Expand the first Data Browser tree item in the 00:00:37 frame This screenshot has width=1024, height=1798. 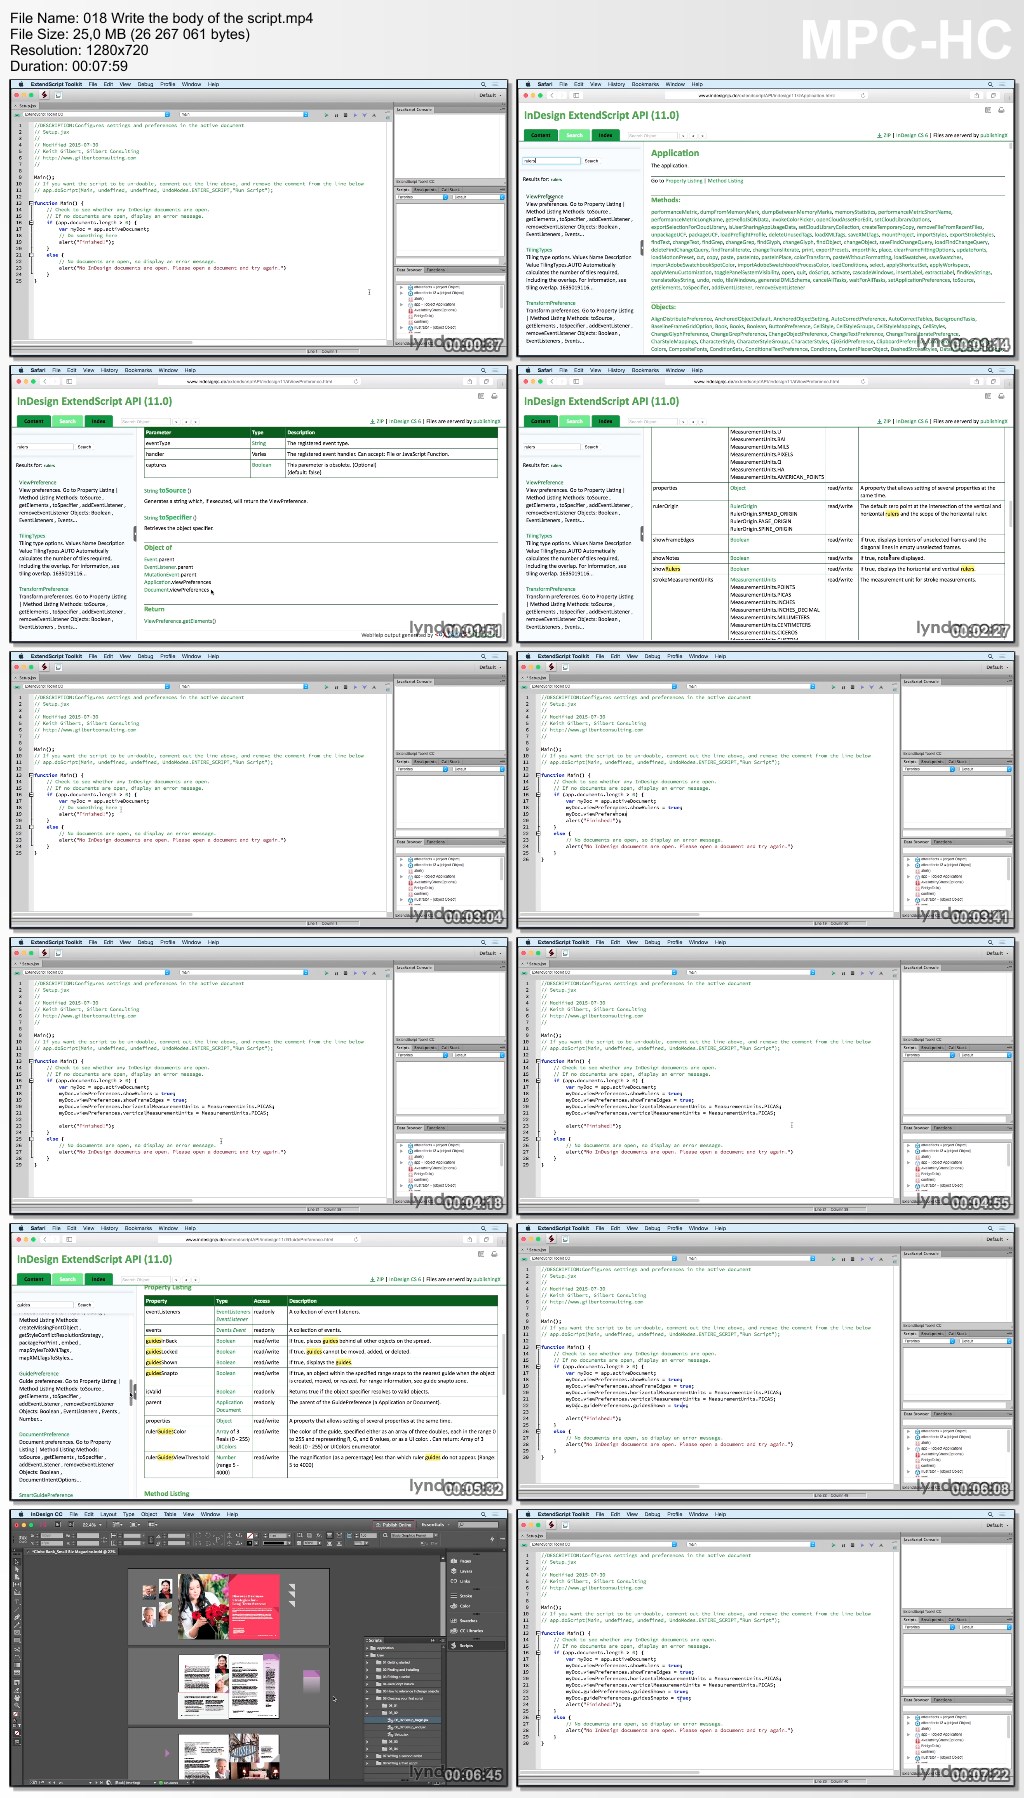click(402, 288)
